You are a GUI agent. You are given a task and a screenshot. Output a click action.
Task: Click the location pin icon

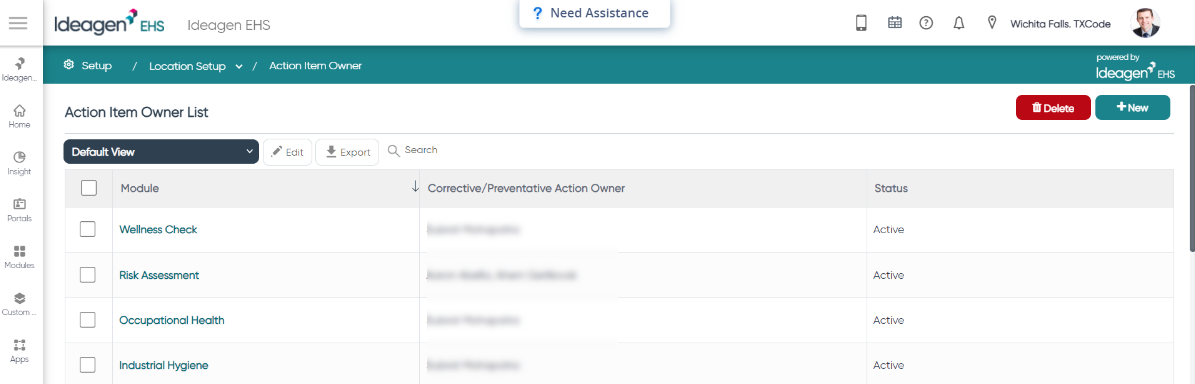[x=992, y=23]
